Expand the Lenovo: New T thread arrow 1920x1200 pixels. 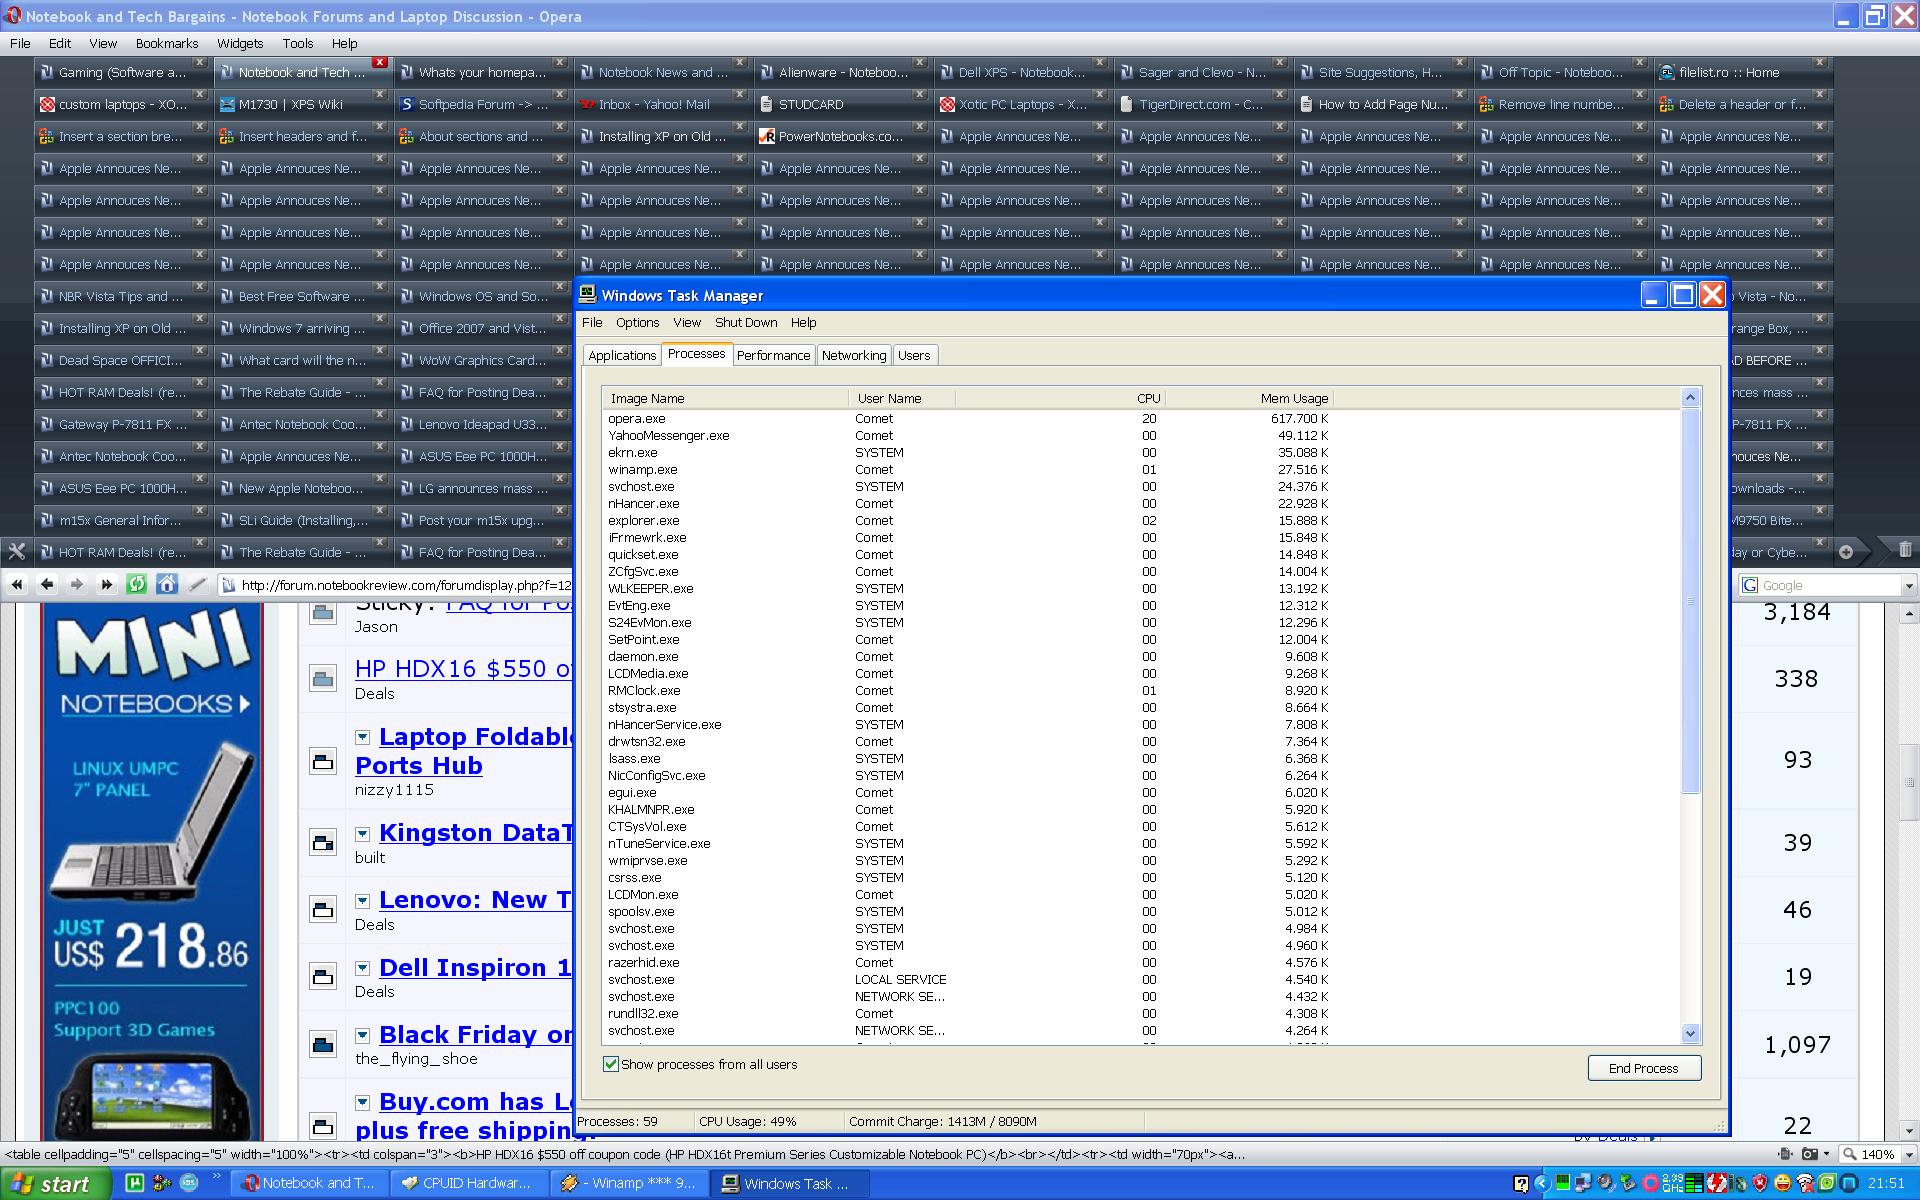362,901
